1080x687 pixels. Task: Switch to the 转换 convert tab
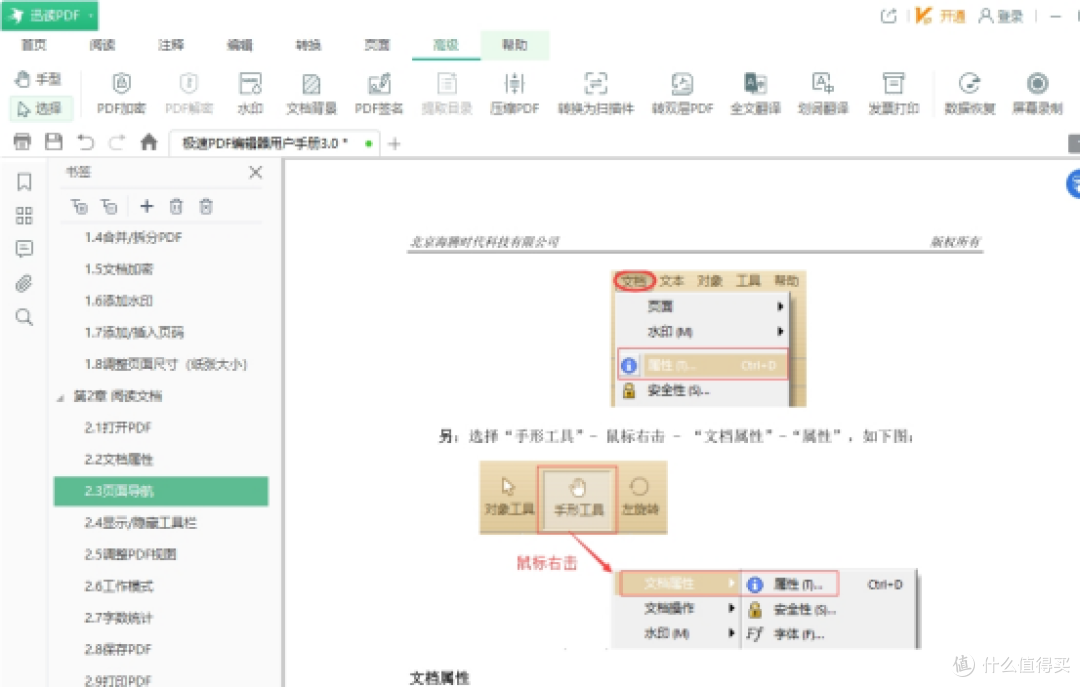tap(309, 45)
